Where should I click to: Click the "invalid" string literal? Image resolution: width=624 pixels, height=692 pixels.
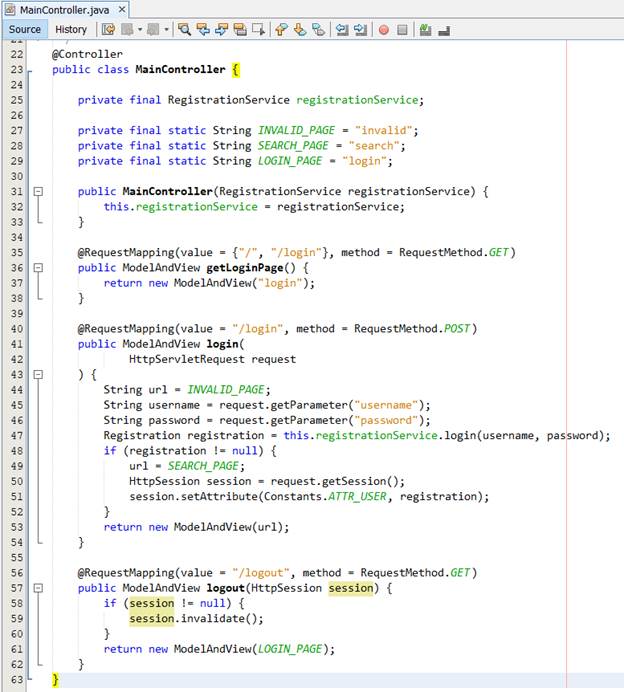click(x=383, y=130)
